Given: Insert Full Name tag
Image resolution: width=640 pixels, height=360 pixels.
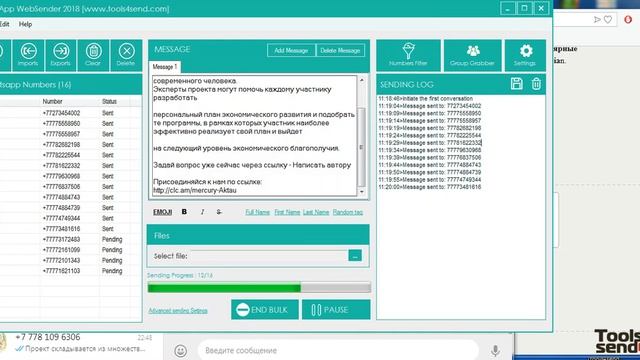Looking at the screenshot, I should pyautogui.click(x=258, y=212).
